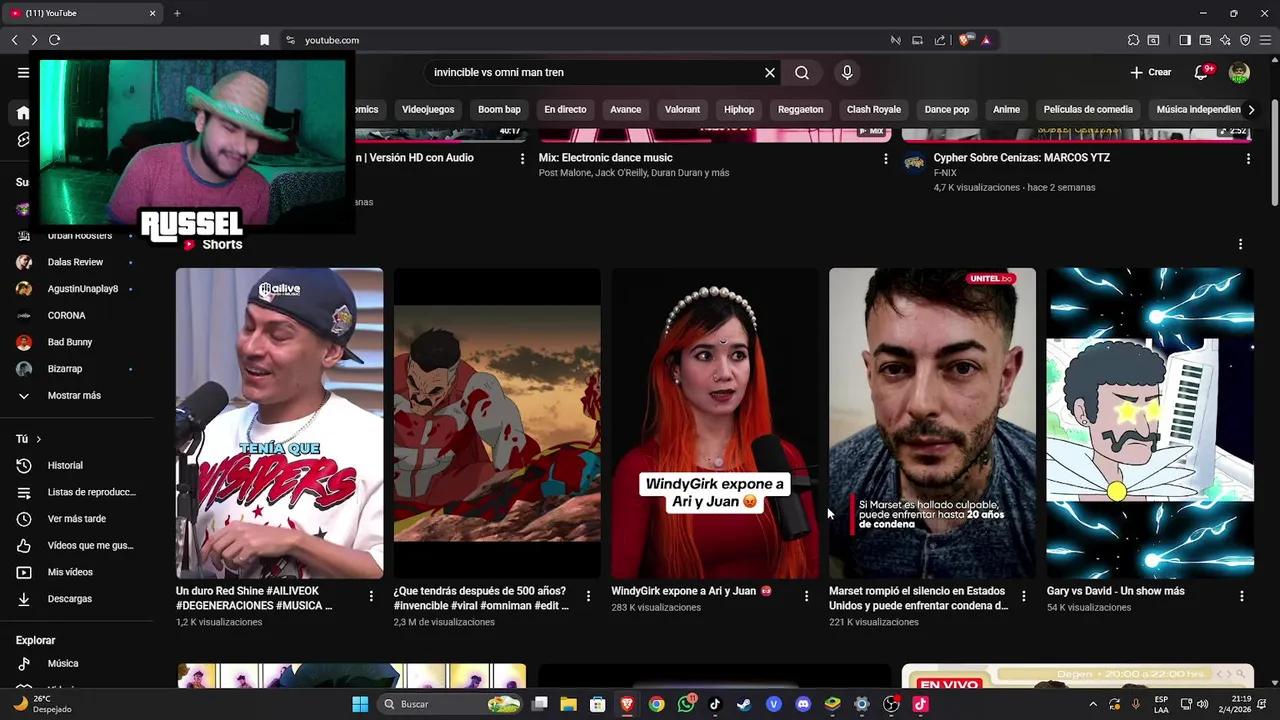The width and height of the screenshot is (1280, 720).
Task: Select the Clash Royale filter chip
Action: pyautogui.click(x=874, y=109)
